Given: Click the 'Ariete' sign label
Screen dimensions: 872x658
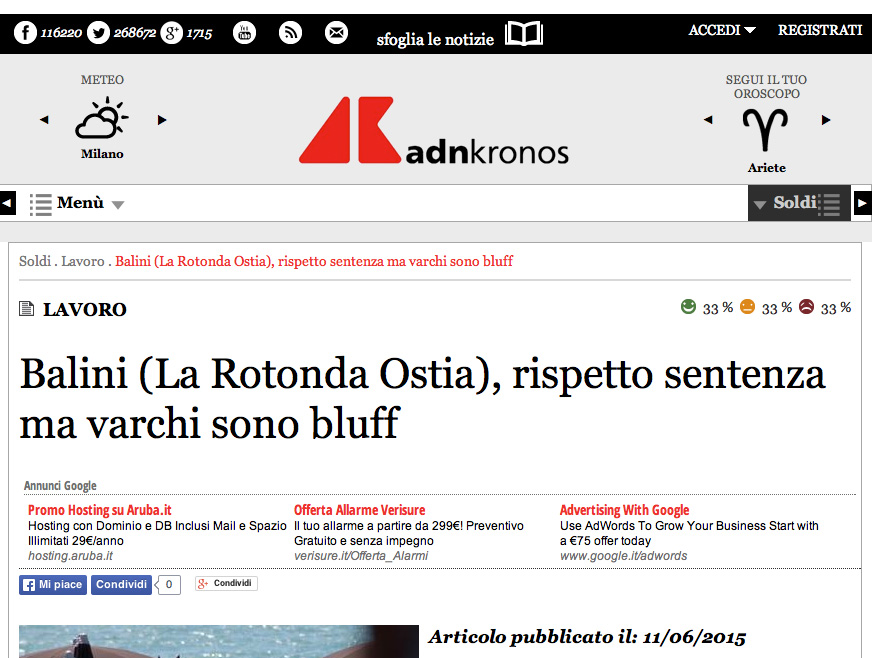Looking at the screenshot, I should point(766,167).
